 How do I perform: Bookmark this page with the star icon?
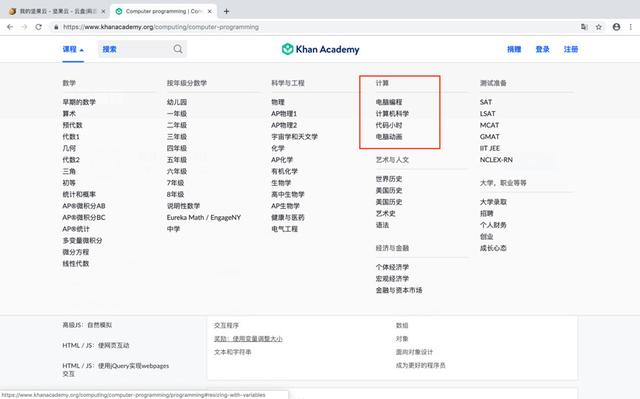tap(598, 27)
